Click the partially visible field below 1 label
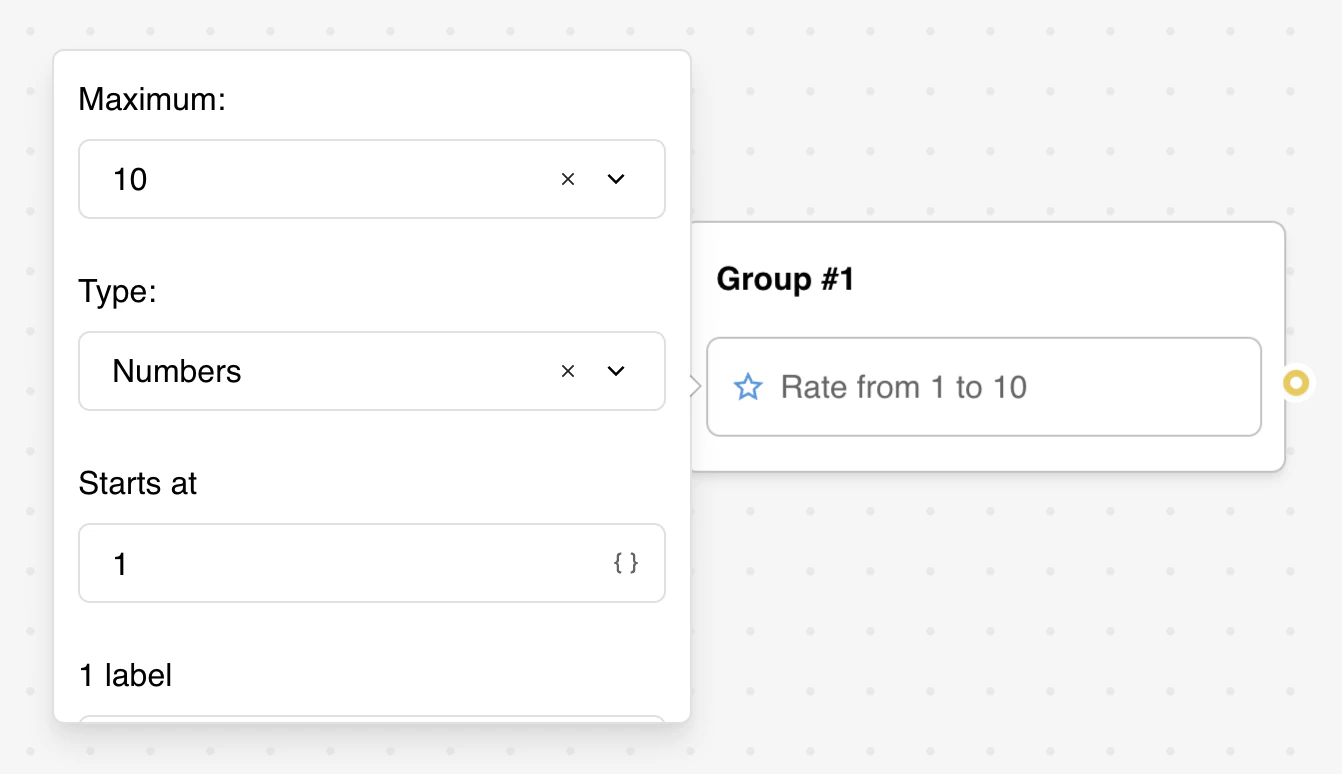Screen dimensions: 1342x774 (x=372, y=718)
